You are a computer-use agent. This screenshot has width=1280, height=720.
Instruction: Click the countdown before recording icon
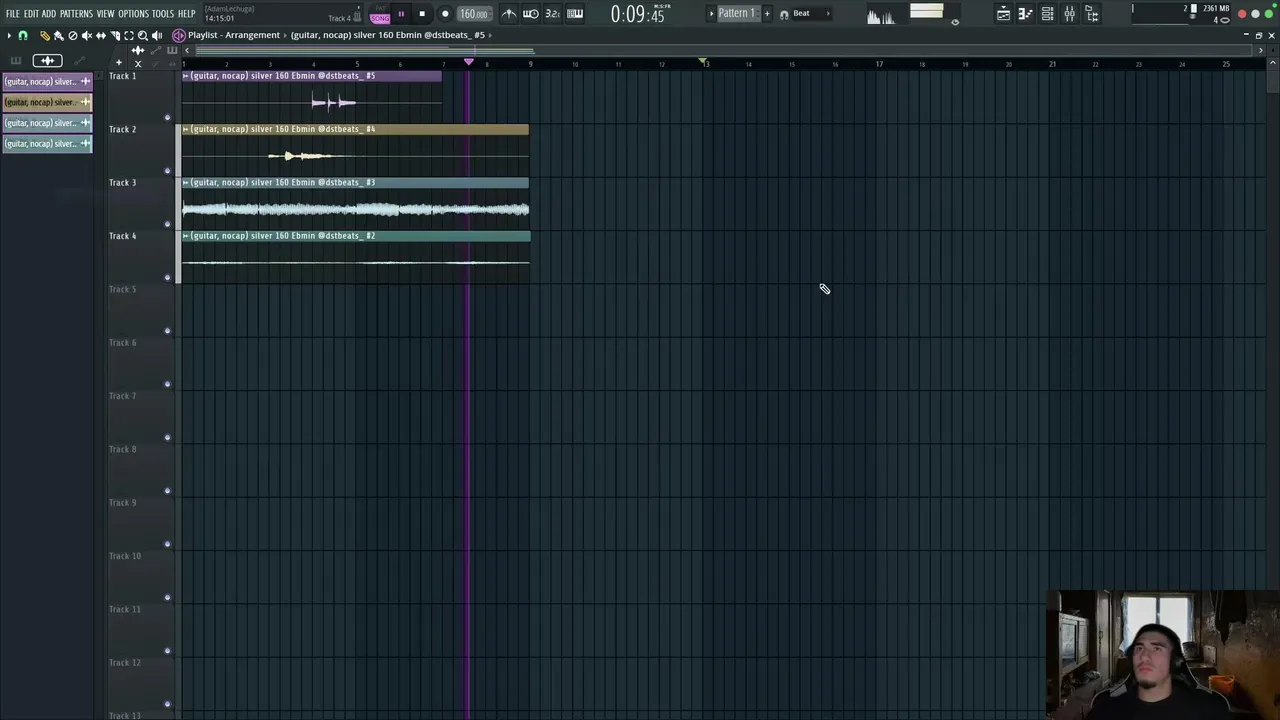click(x=553, y=14)
